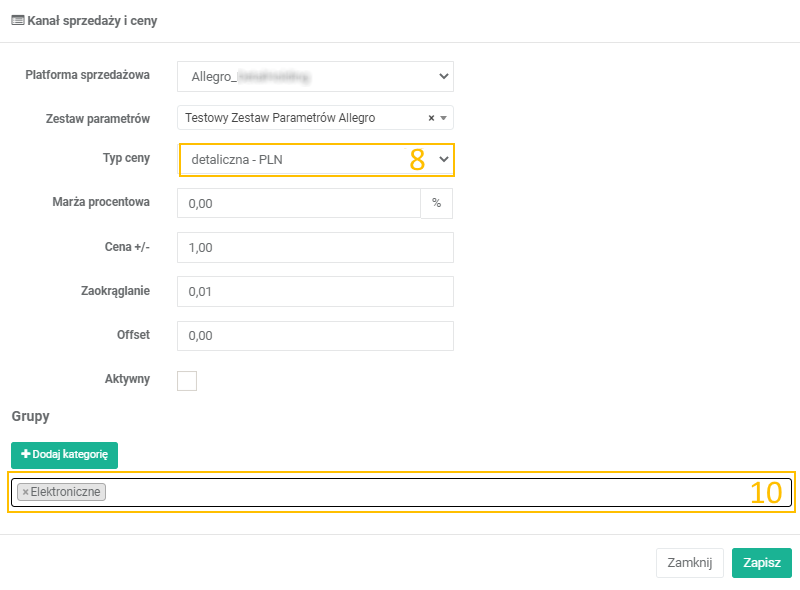This screenshot has width=800, height=590.
Task: Select the Zaokrąglanie input field
Action: [315, 291]
